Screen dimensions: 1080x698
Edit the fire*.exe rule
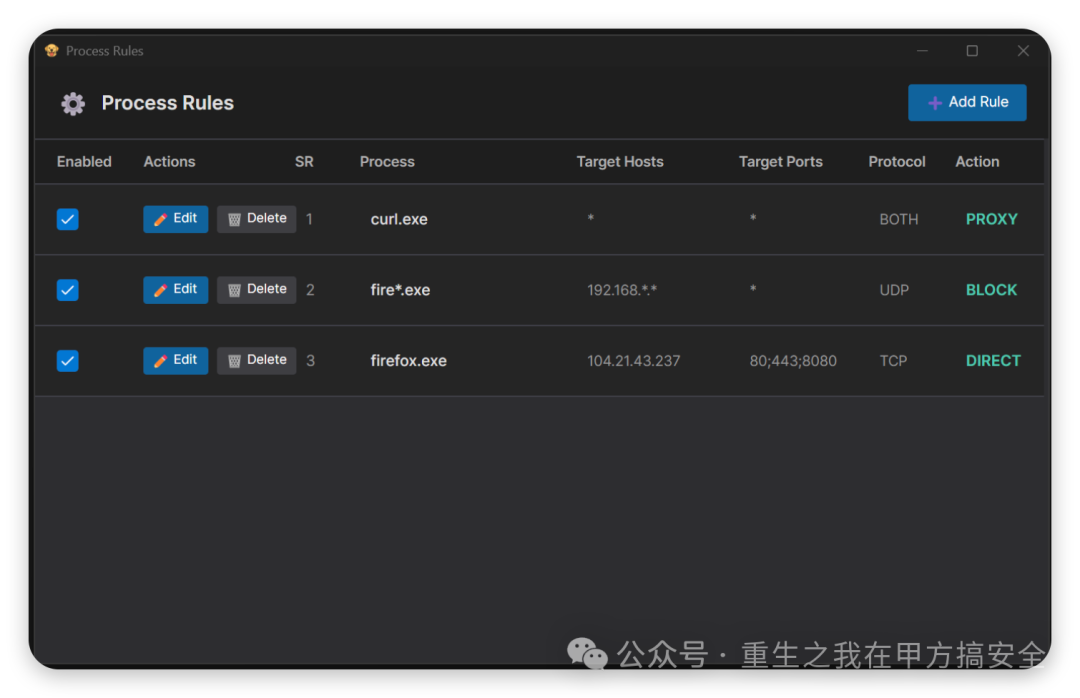click(176, 290)
